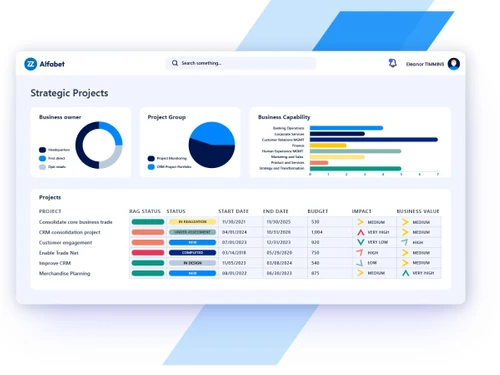
Task: Select the Human Experience MGMT bar
Action: coord(355,151)
